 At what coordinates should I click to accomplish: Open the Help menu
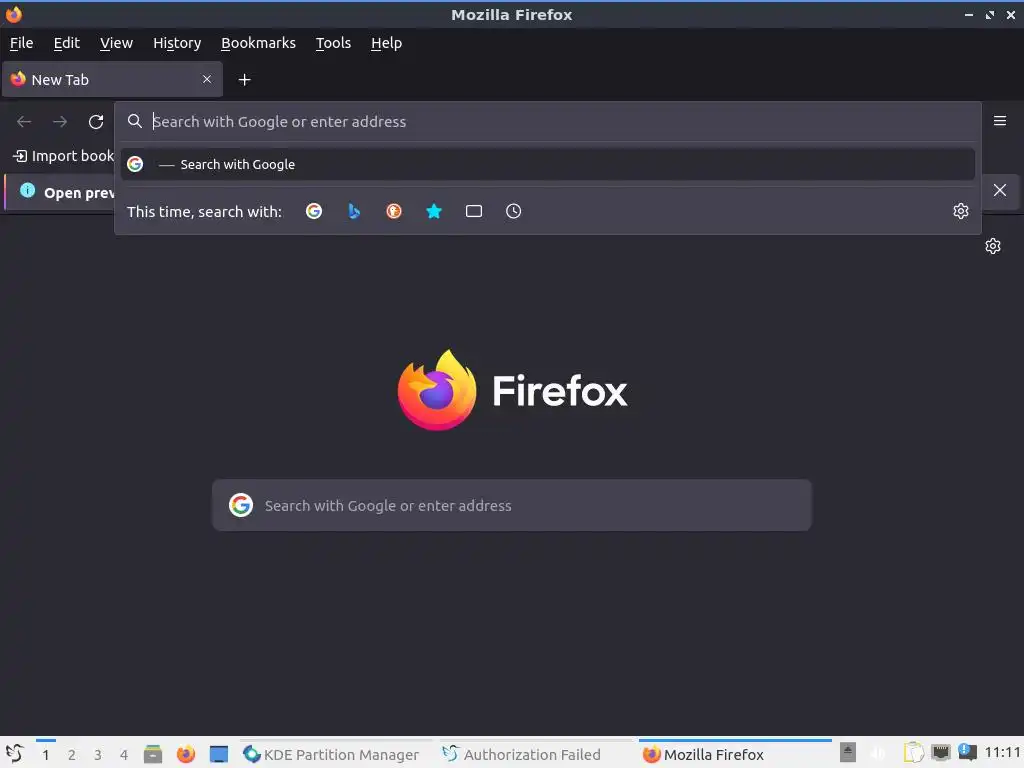[x=386, y=43]
